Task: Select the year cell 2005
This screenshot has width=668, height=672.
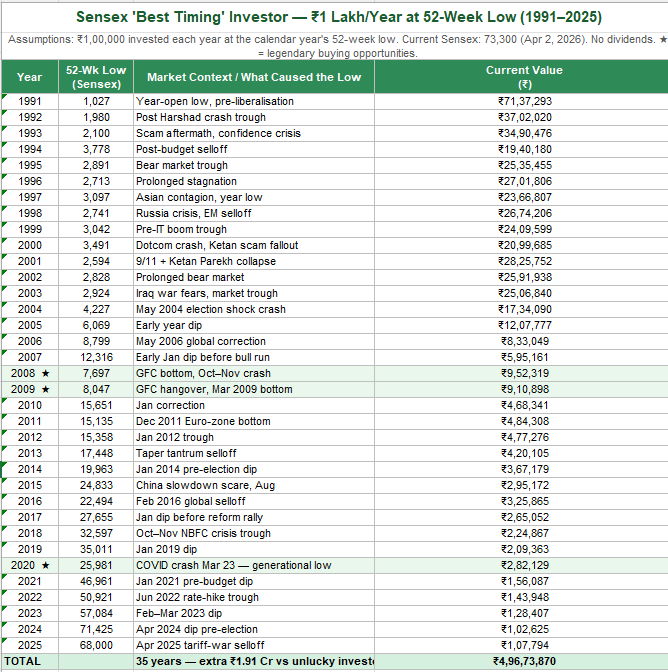Action: point(30,325)
